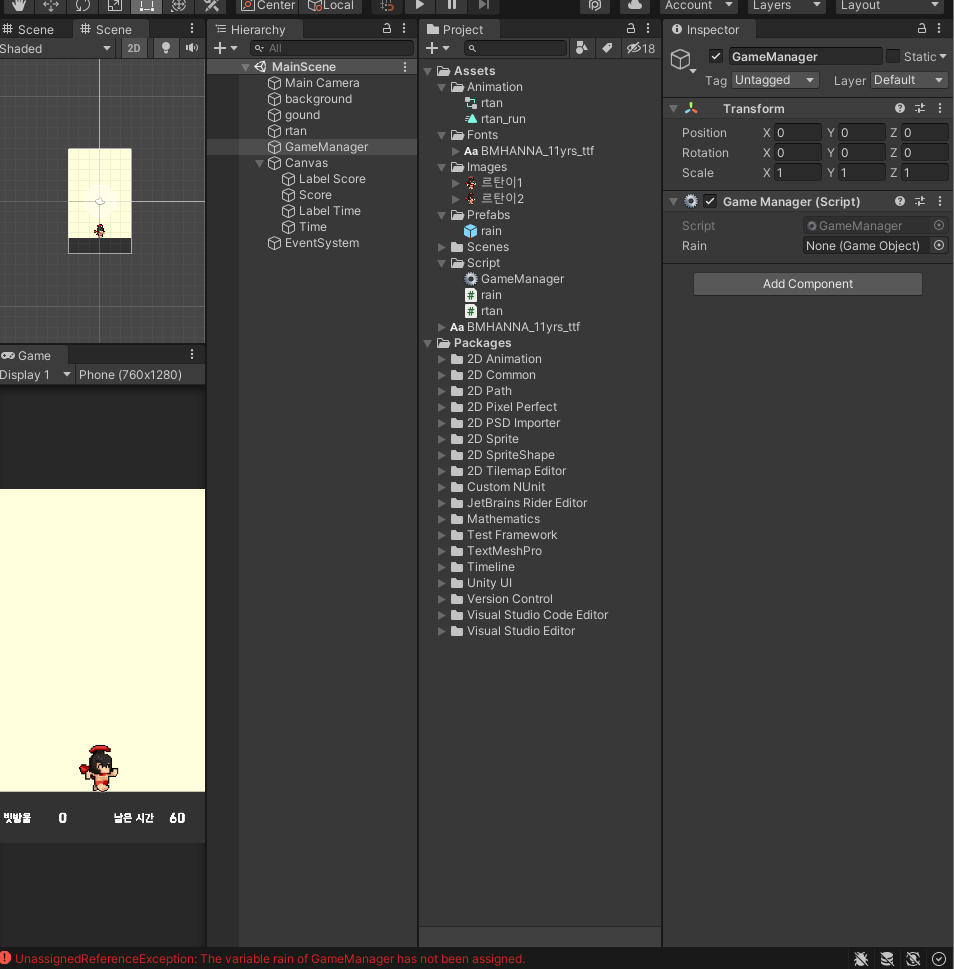Open the Project create plus button

pos(437,48)
